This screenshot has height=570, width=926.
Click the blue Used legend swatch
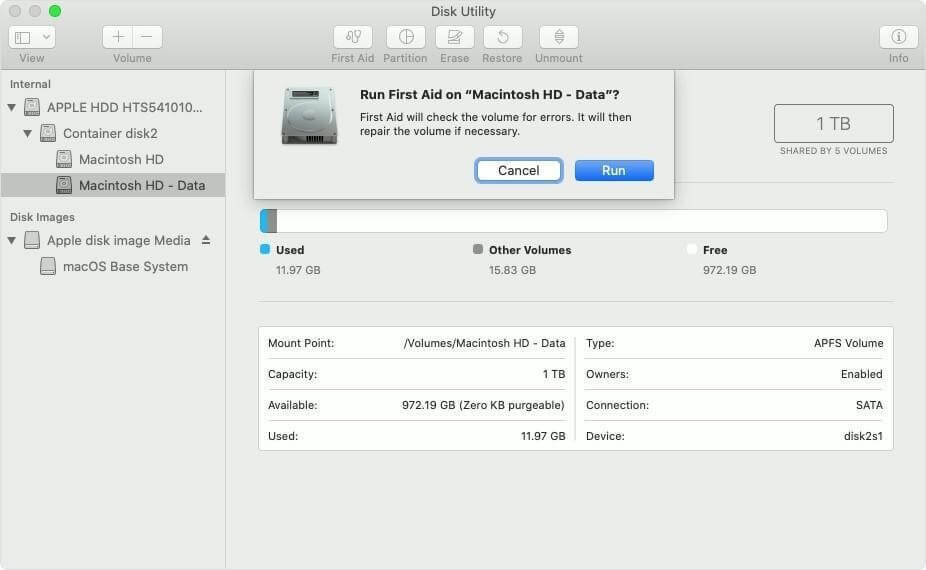tap(265, 250)
